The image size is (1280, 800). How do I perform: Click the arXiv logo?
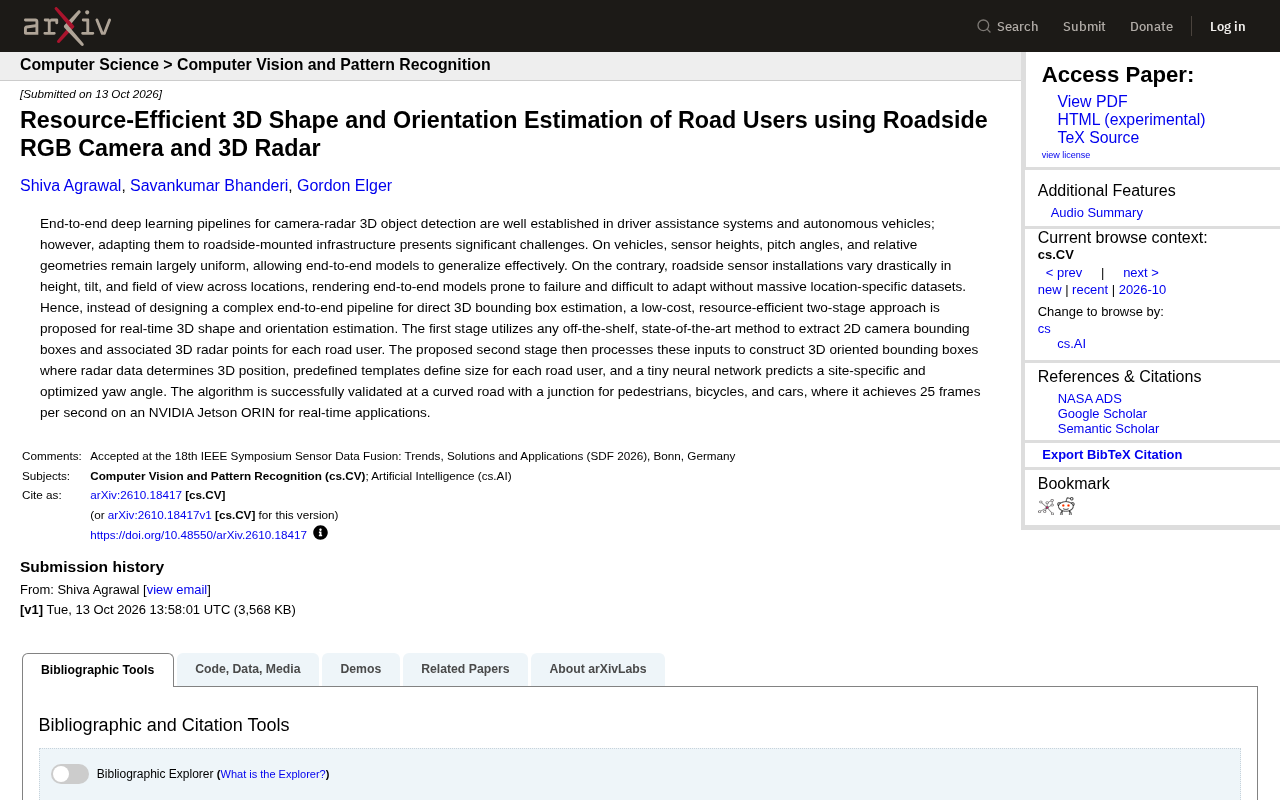(x=67, y=26)
